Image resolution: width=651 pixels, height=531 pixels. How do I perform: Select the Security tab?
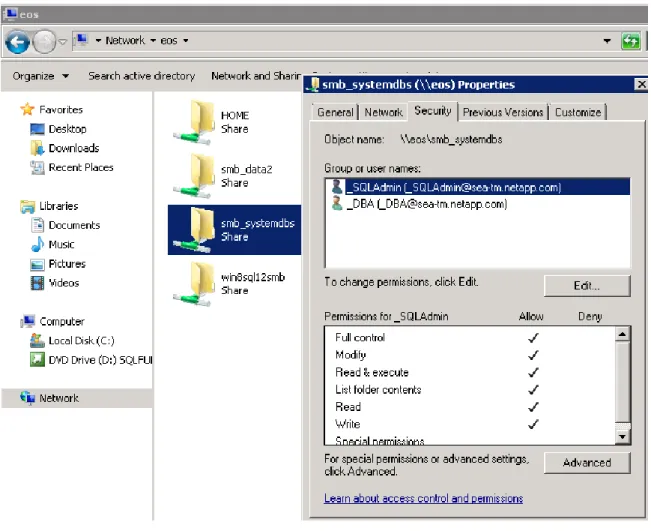pos(433,111)
